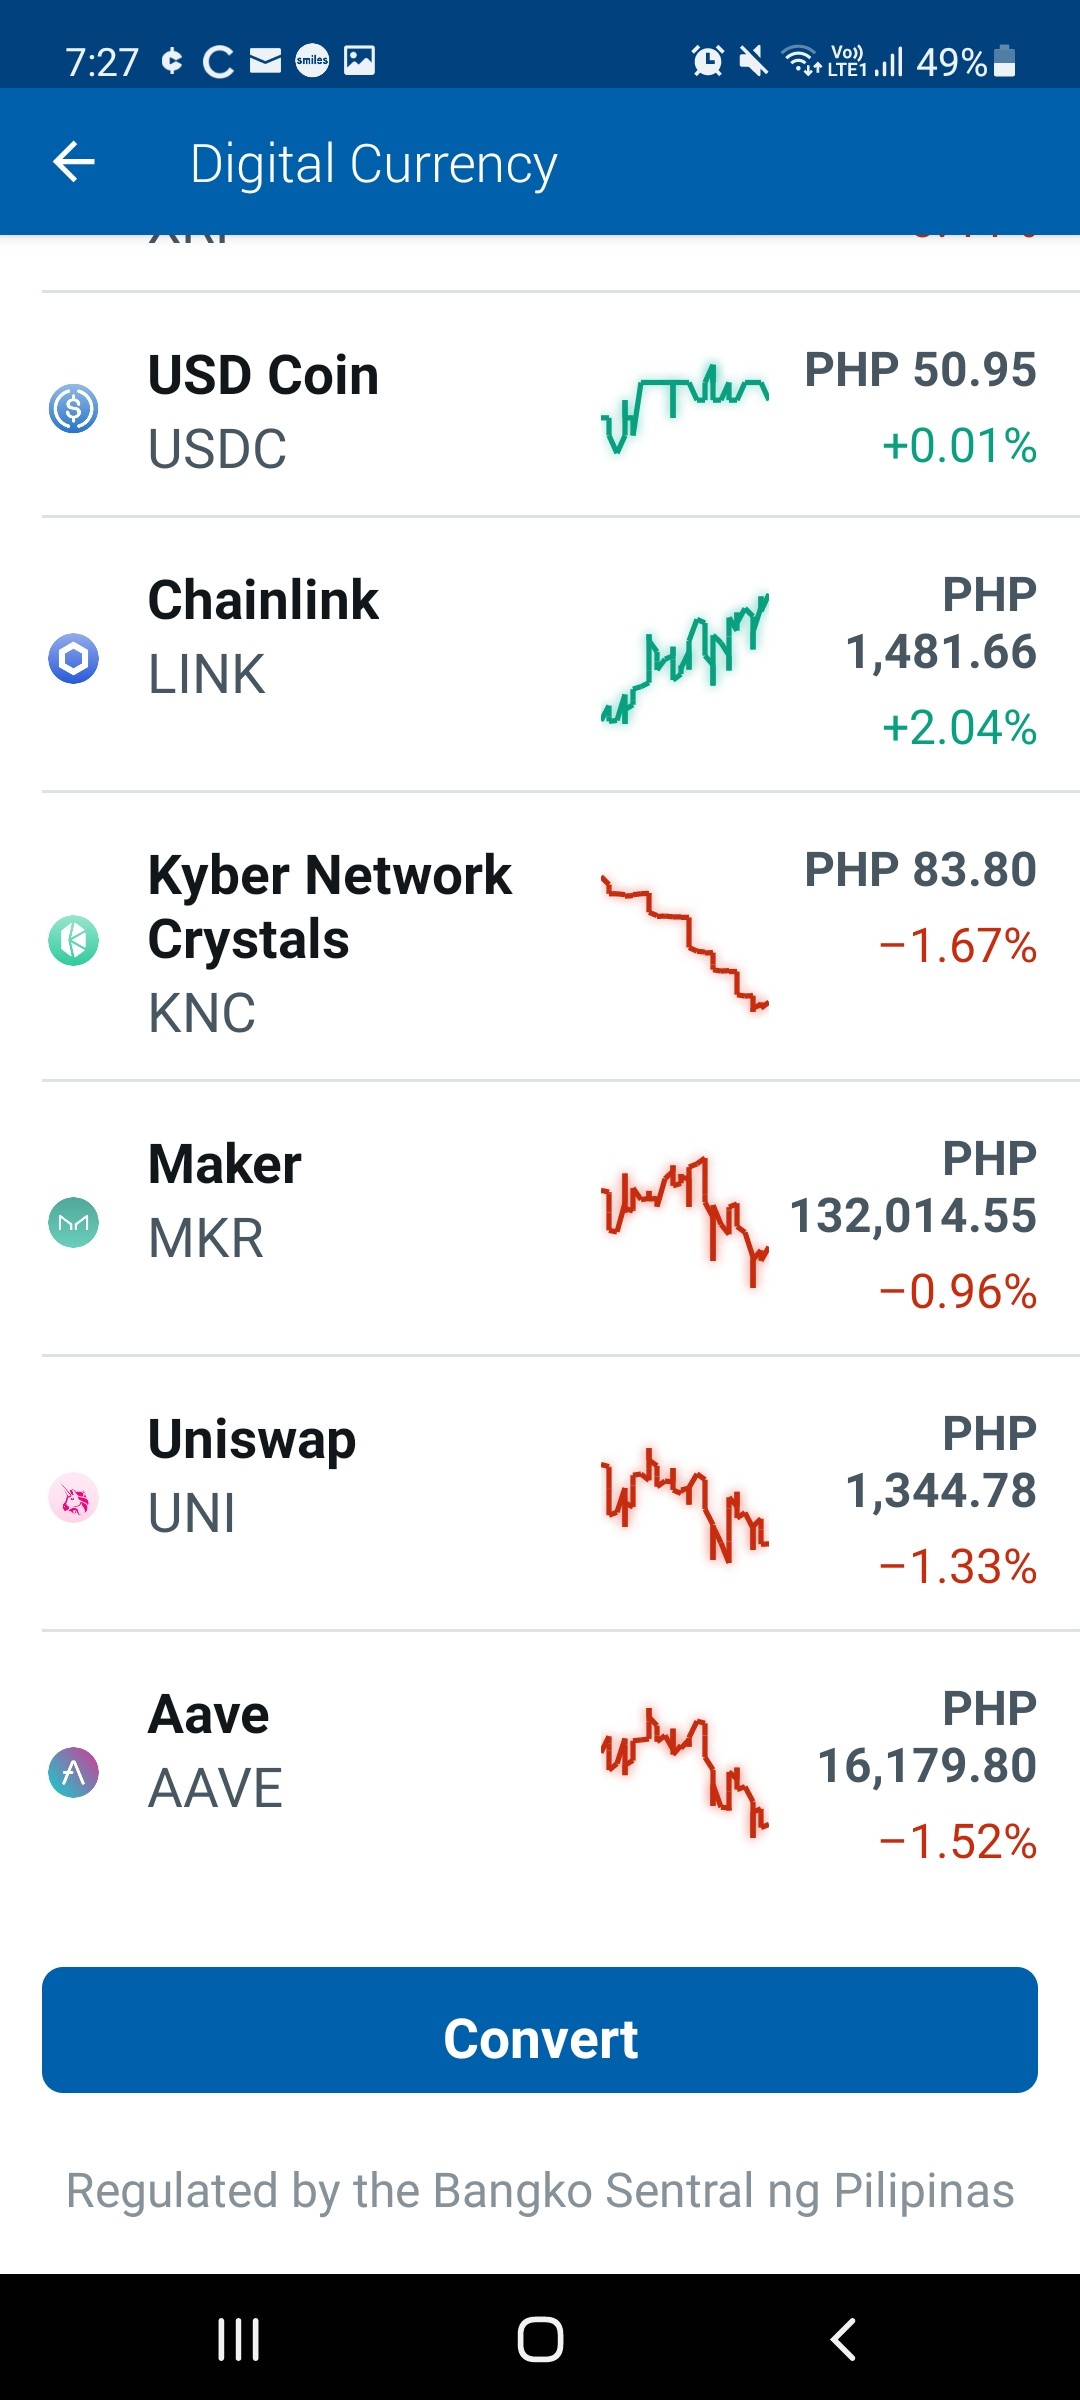The width and height of the screenshot is (1080, 2400).
Task: Open the USD Coin price chart
Action: [x=685, y=408]
